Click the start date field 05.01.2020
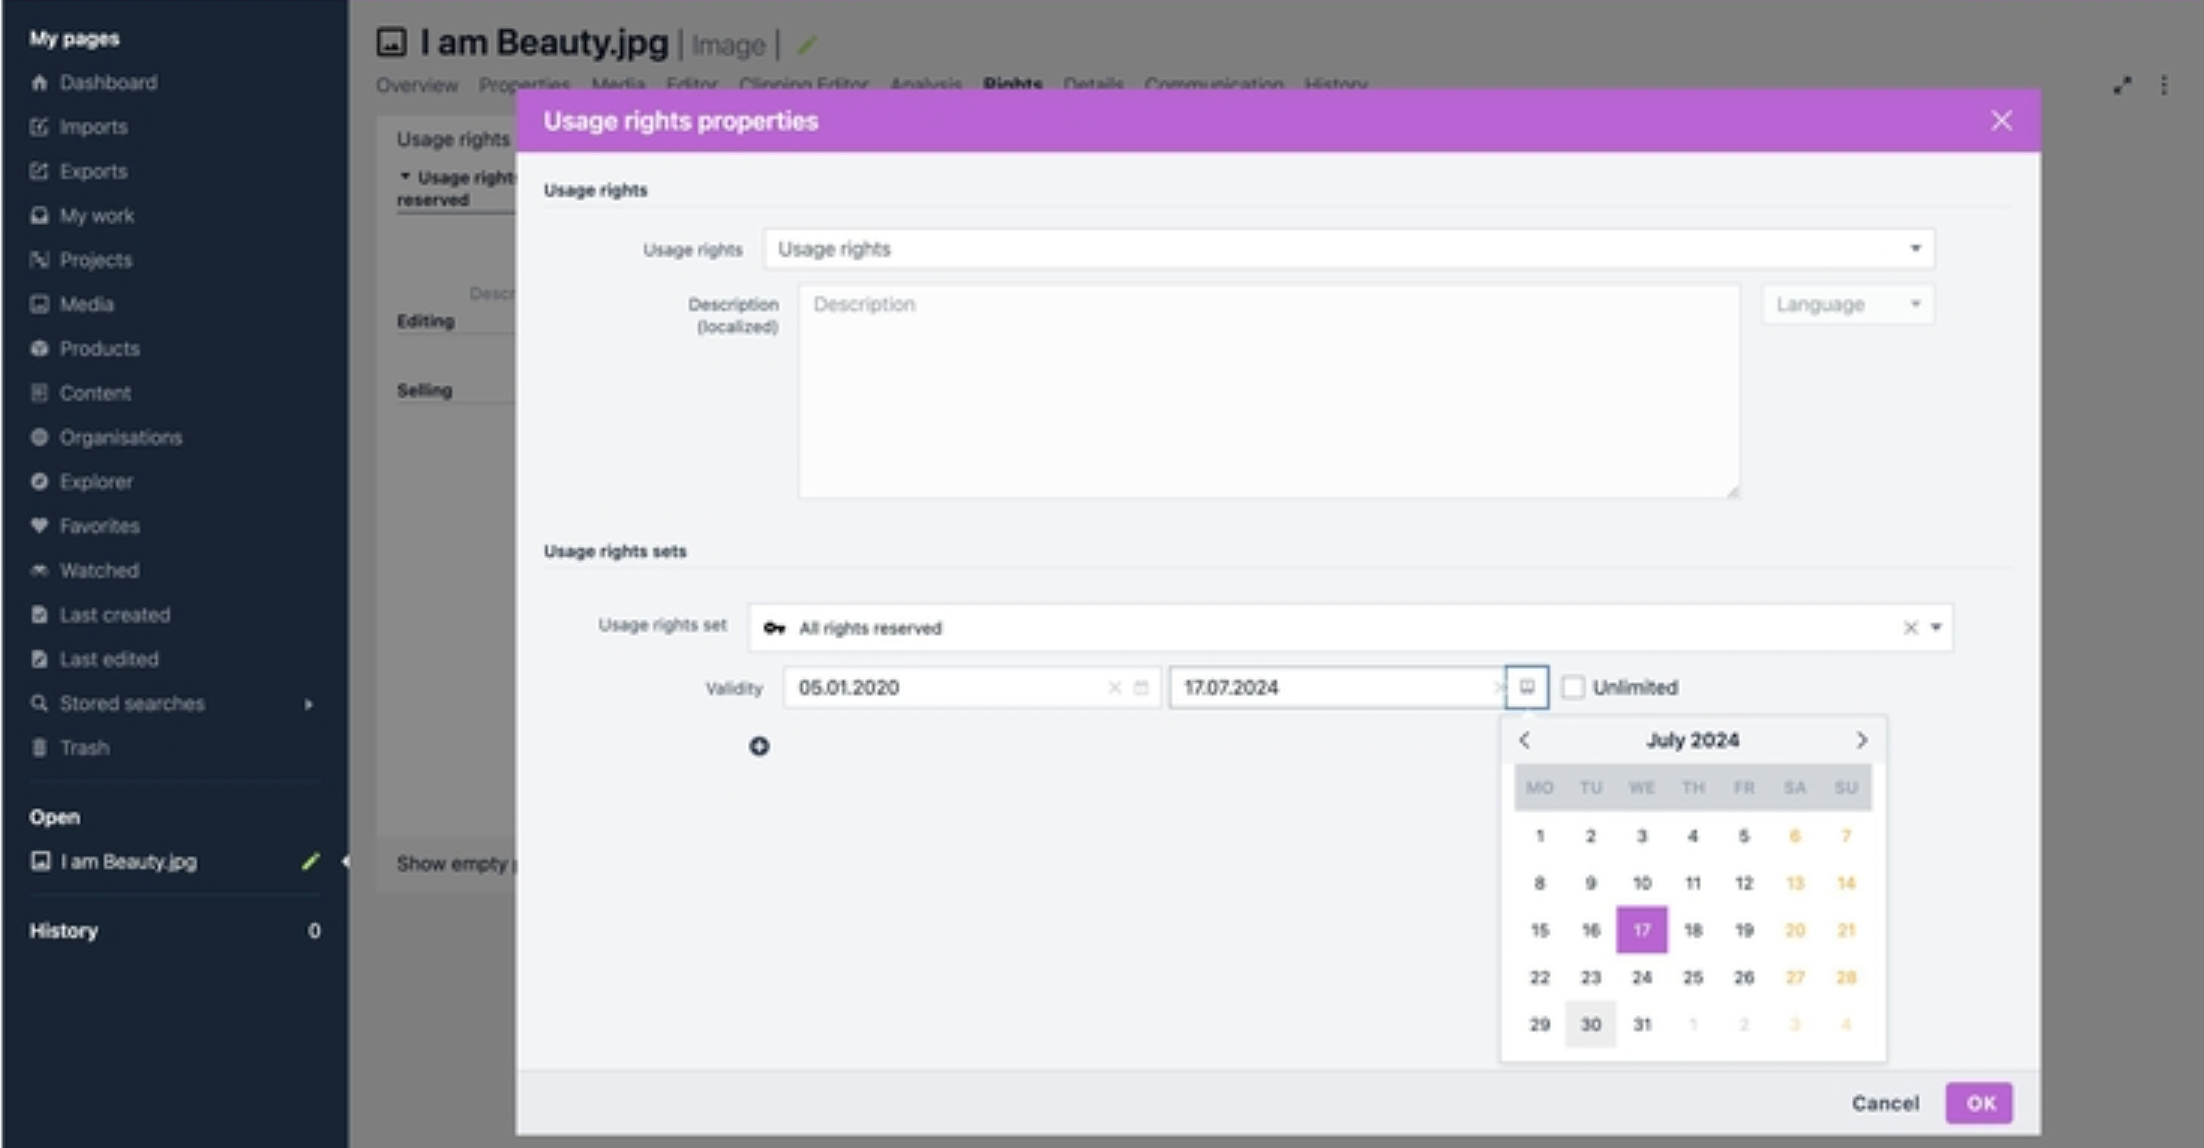This screenshot has height=1148, width=2204. (x=971, y=688)
